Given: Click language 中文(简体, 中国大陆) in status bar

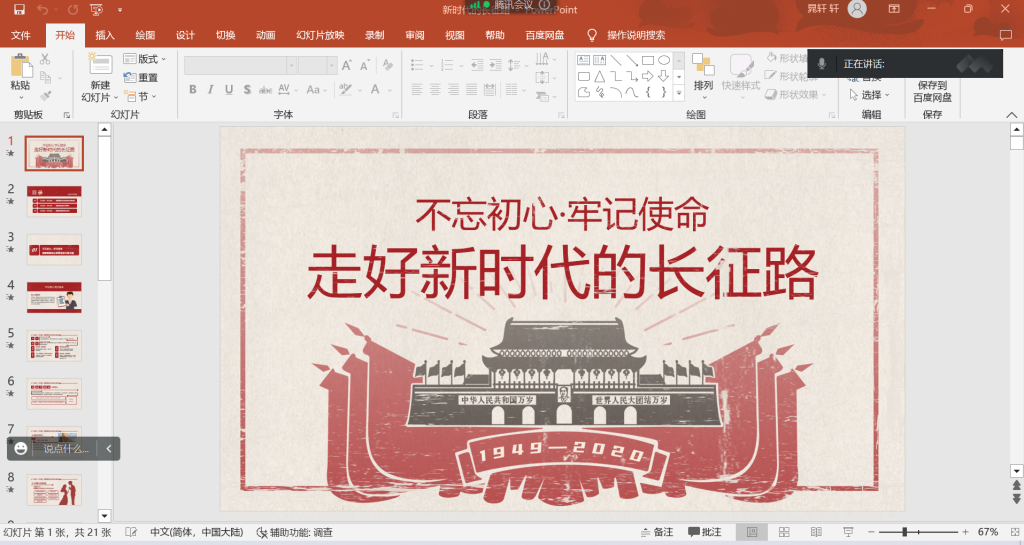Looking at the screenshot, I should coord(197,532).
